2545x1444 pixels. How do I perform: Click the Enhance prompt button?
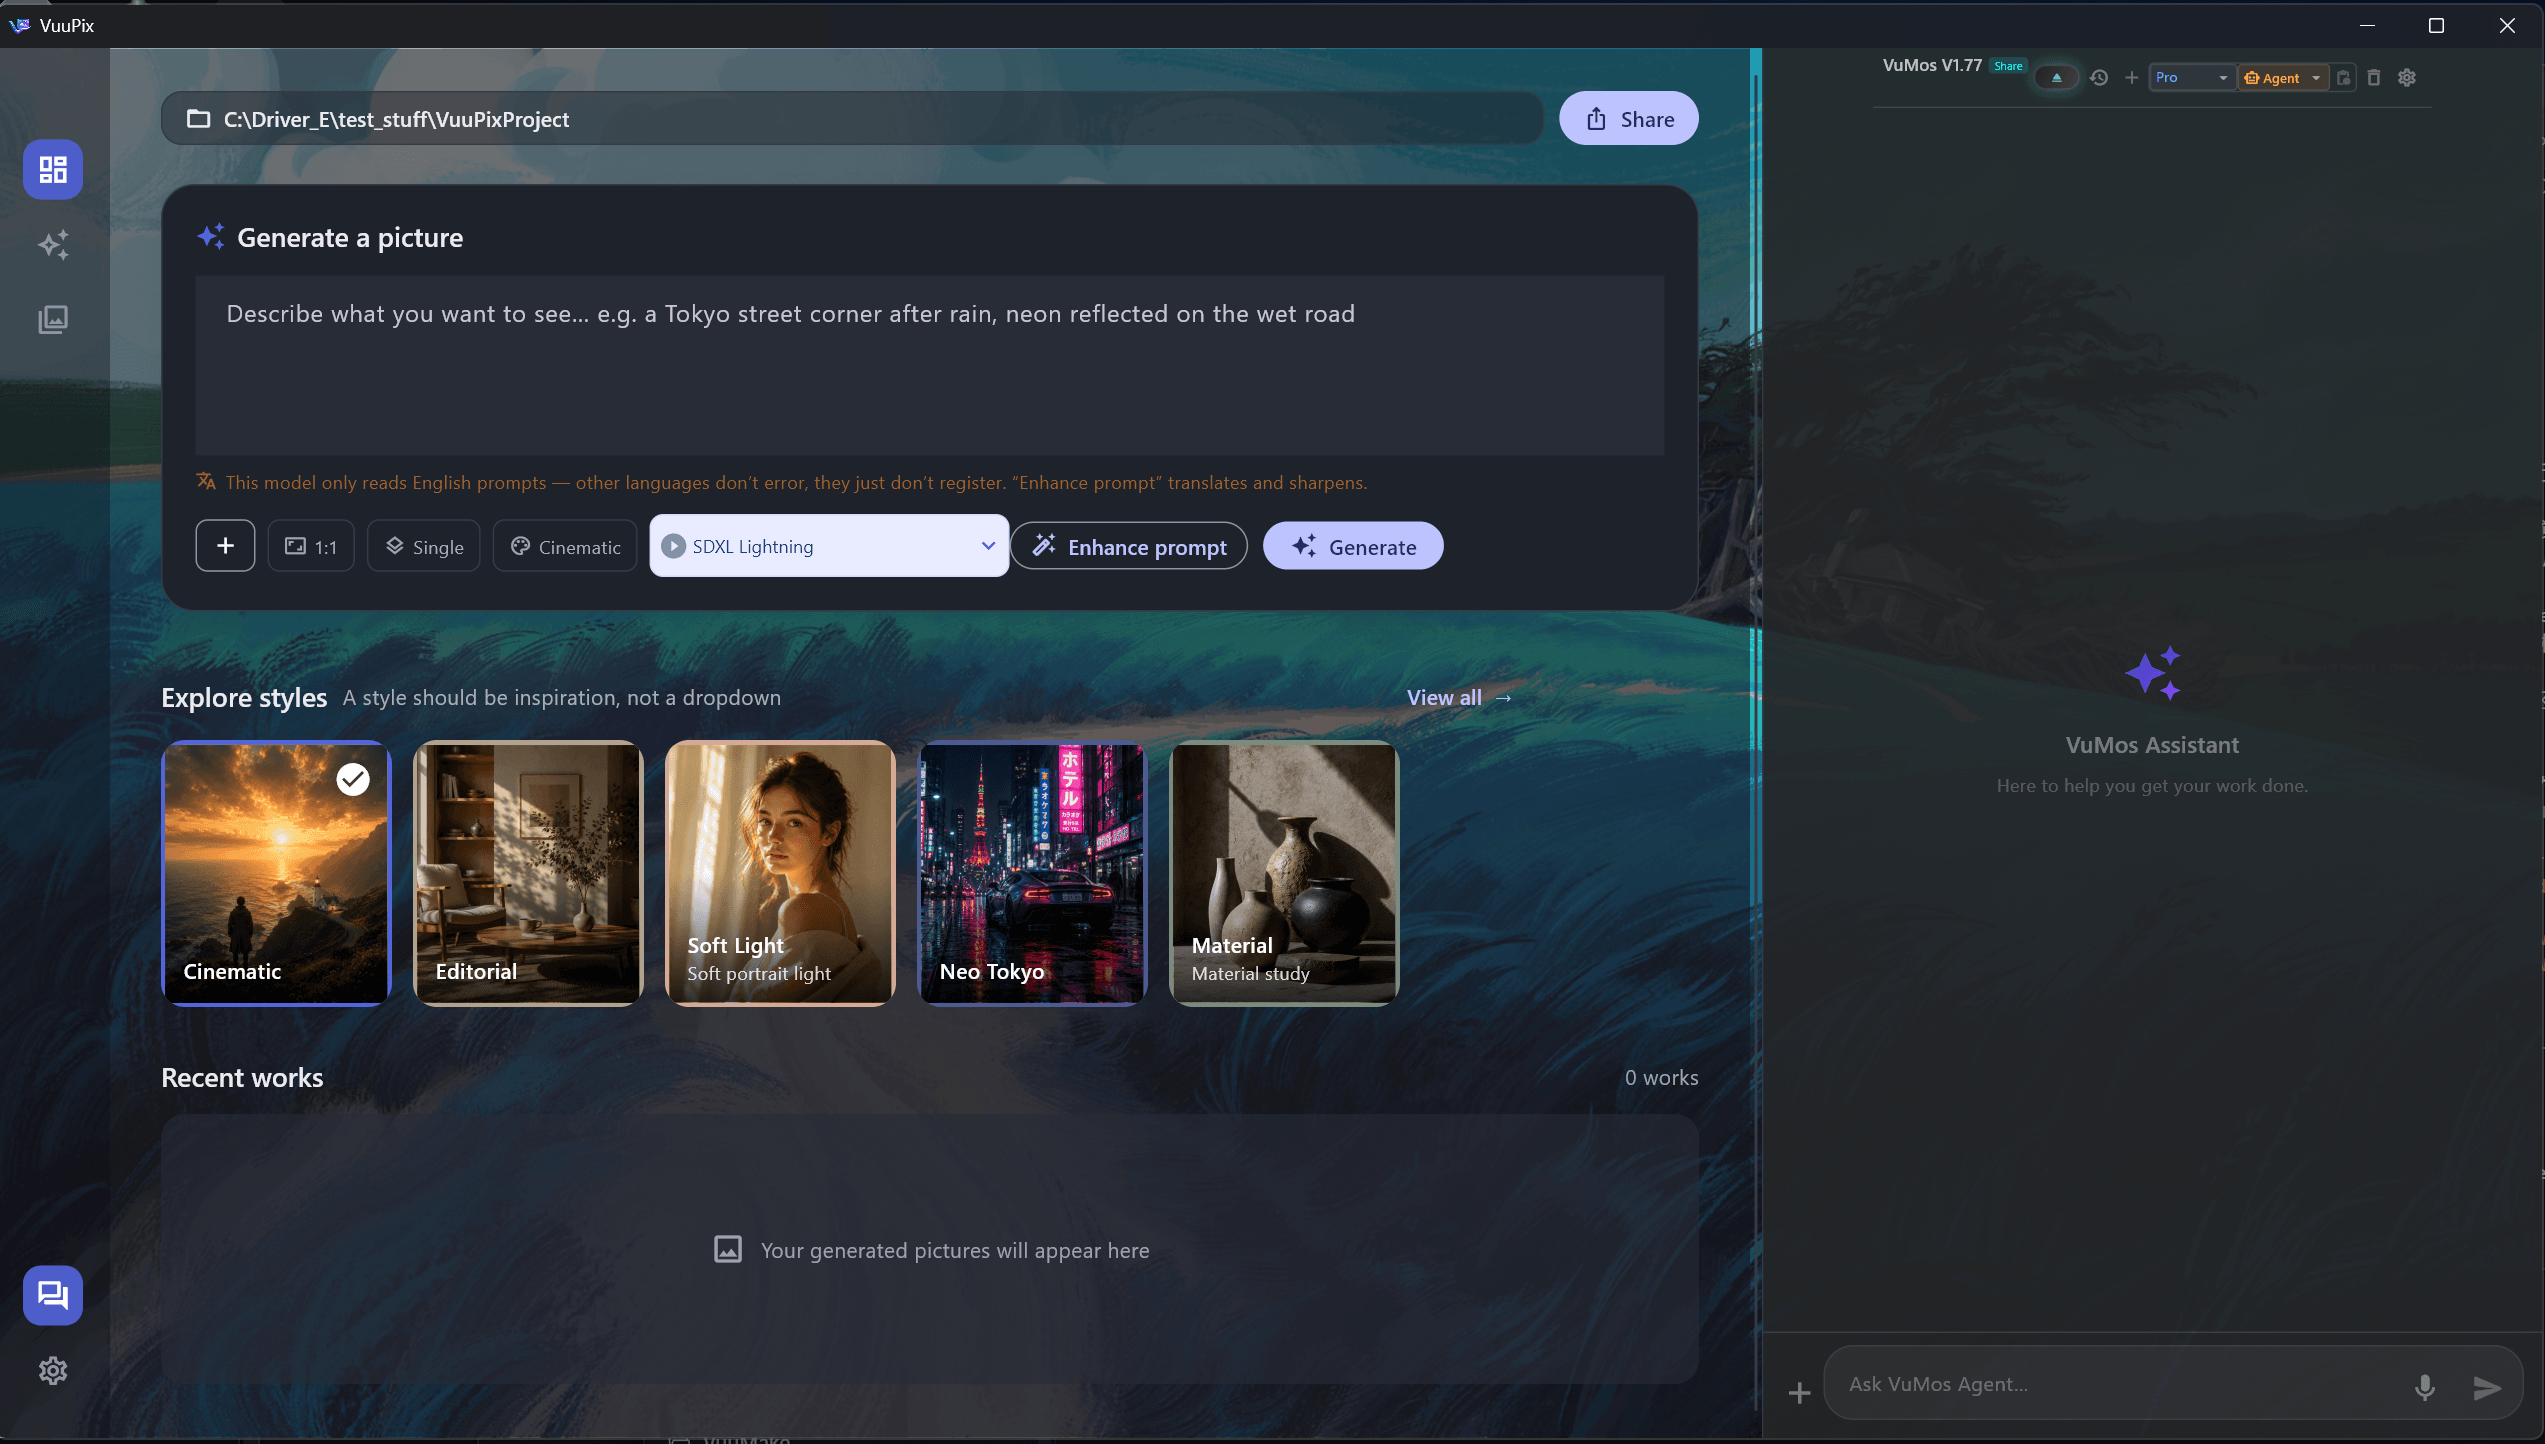(1129, 546)
